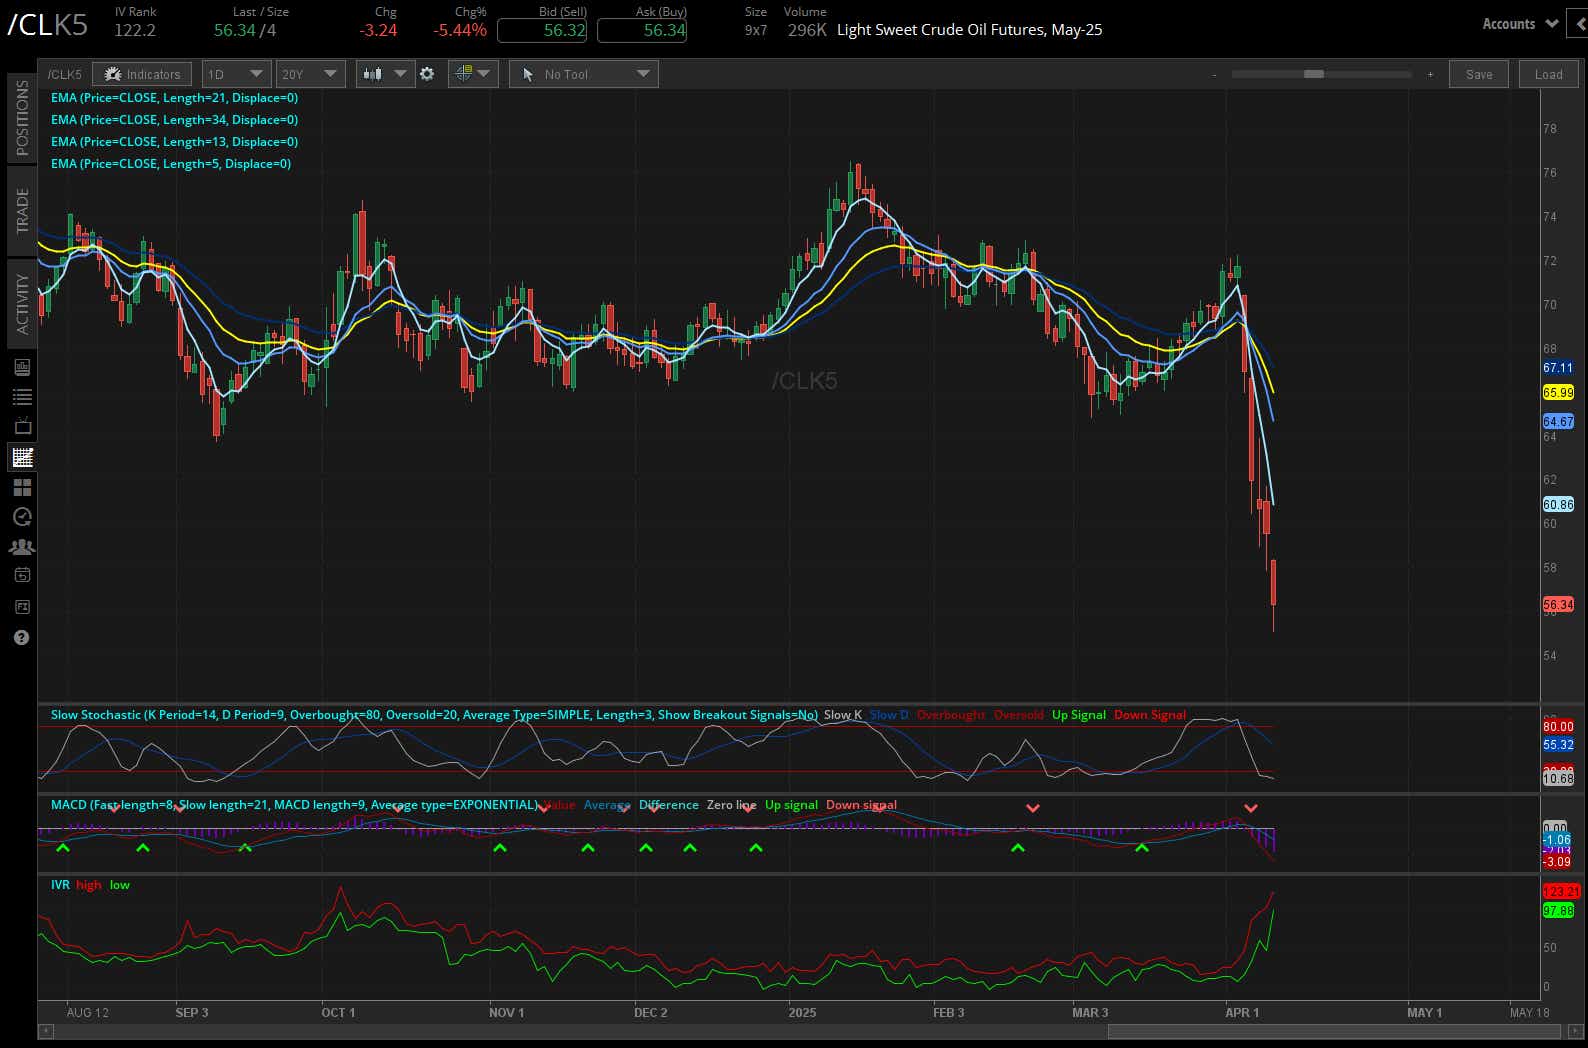Select EMA Length=21 study label

pos(174,98)
